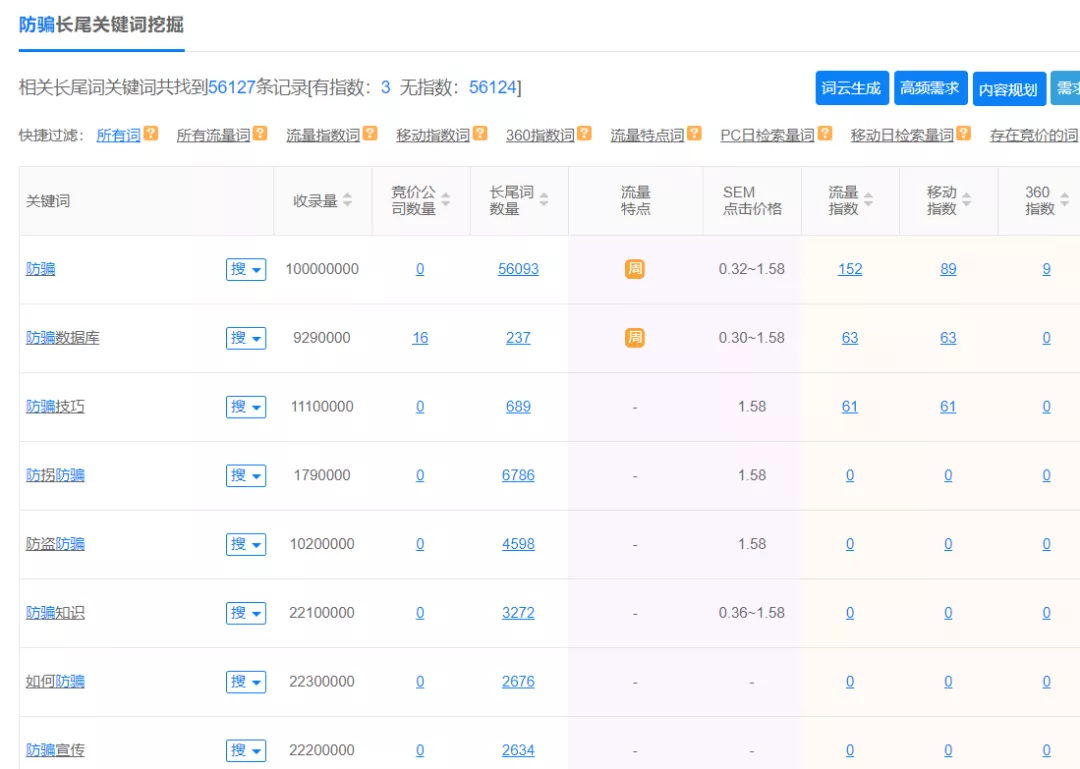The width and height of the screenshot is (1080, 769).
Task: Click the 高频需求 button
Action: click(931, 88)
